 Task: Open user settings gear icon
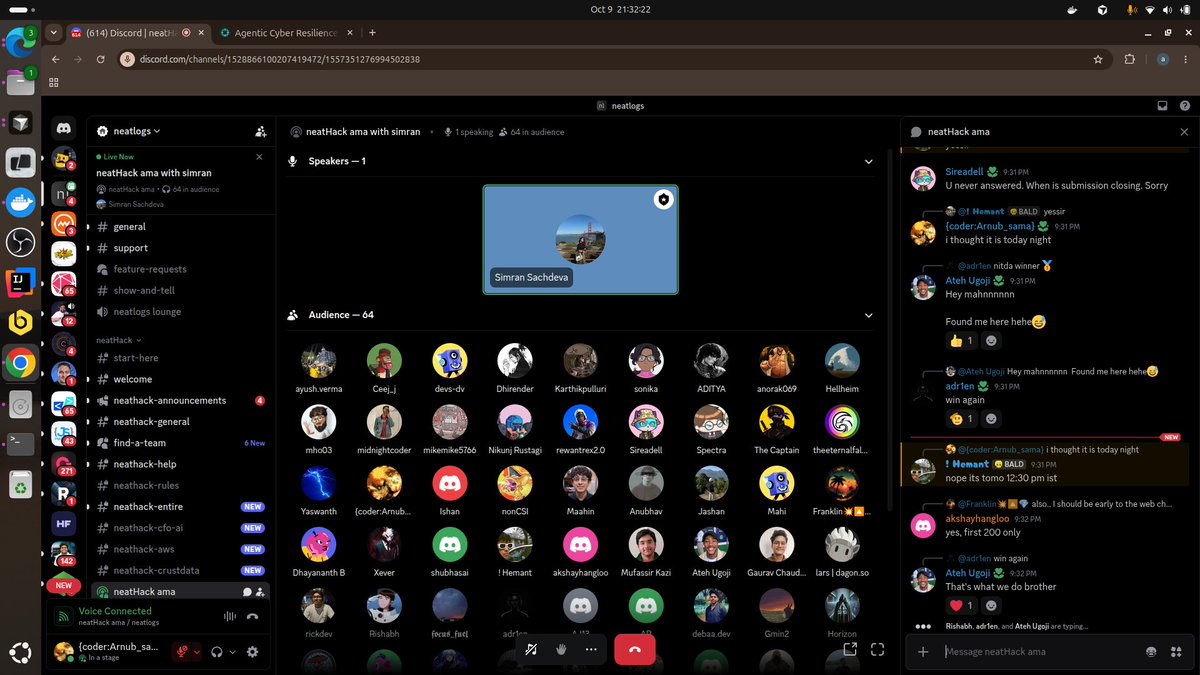point(252,651)
